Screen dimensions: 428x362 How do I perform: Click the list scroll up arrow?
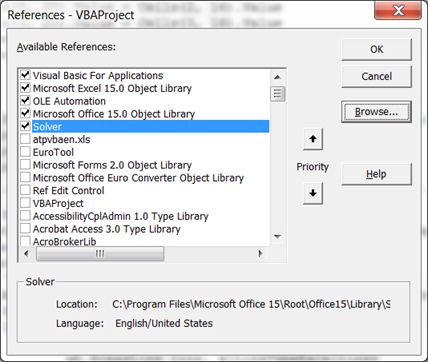(277, 77)
